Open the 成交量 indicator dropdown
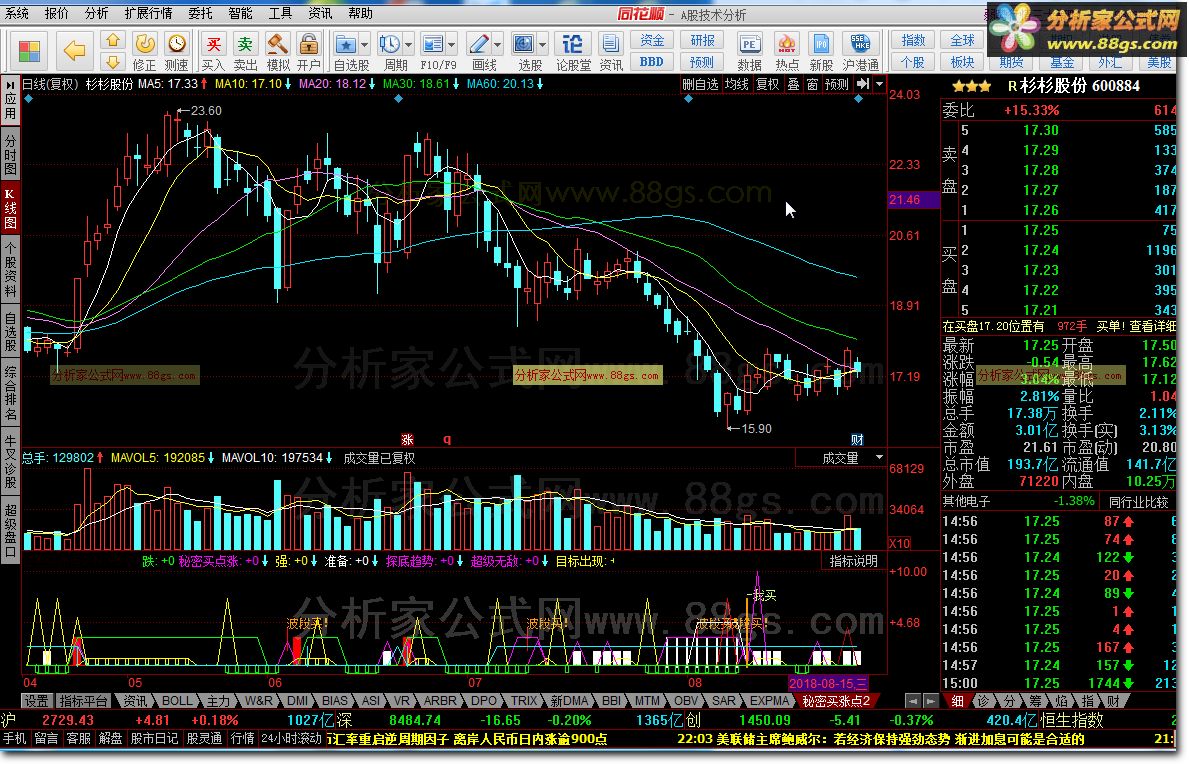The image size is (1189, 764). click(x=880, y=458)
